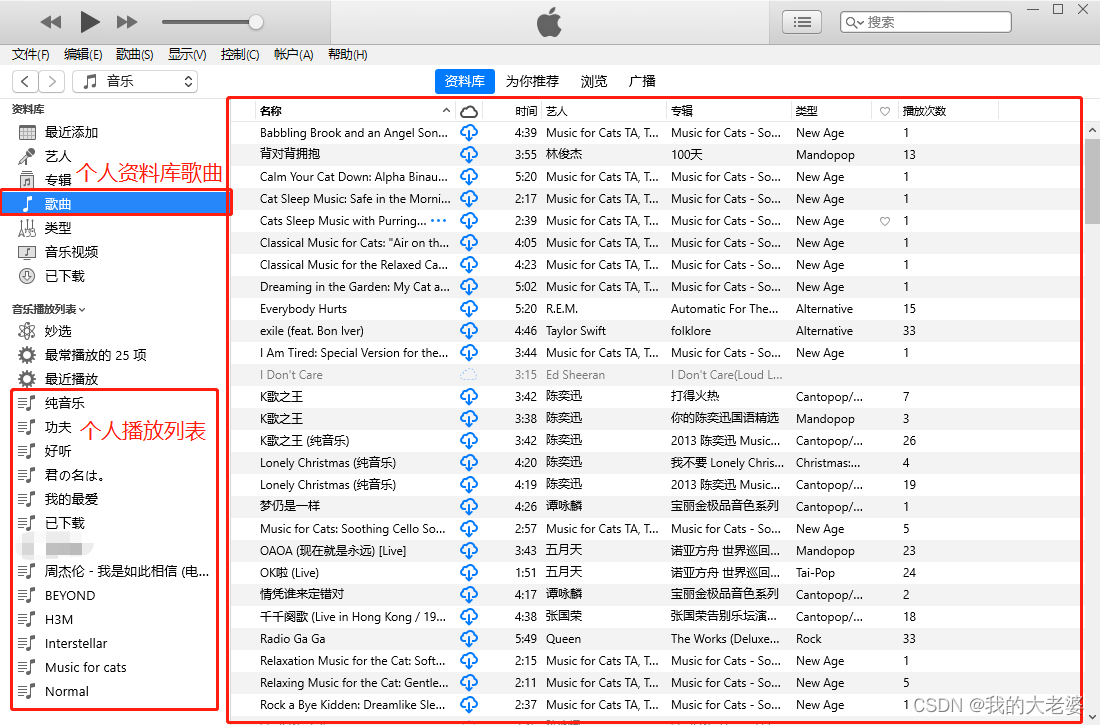Download OK啦 (Live) via its cloud icon

pyautogui.click(x=469, y=573)
